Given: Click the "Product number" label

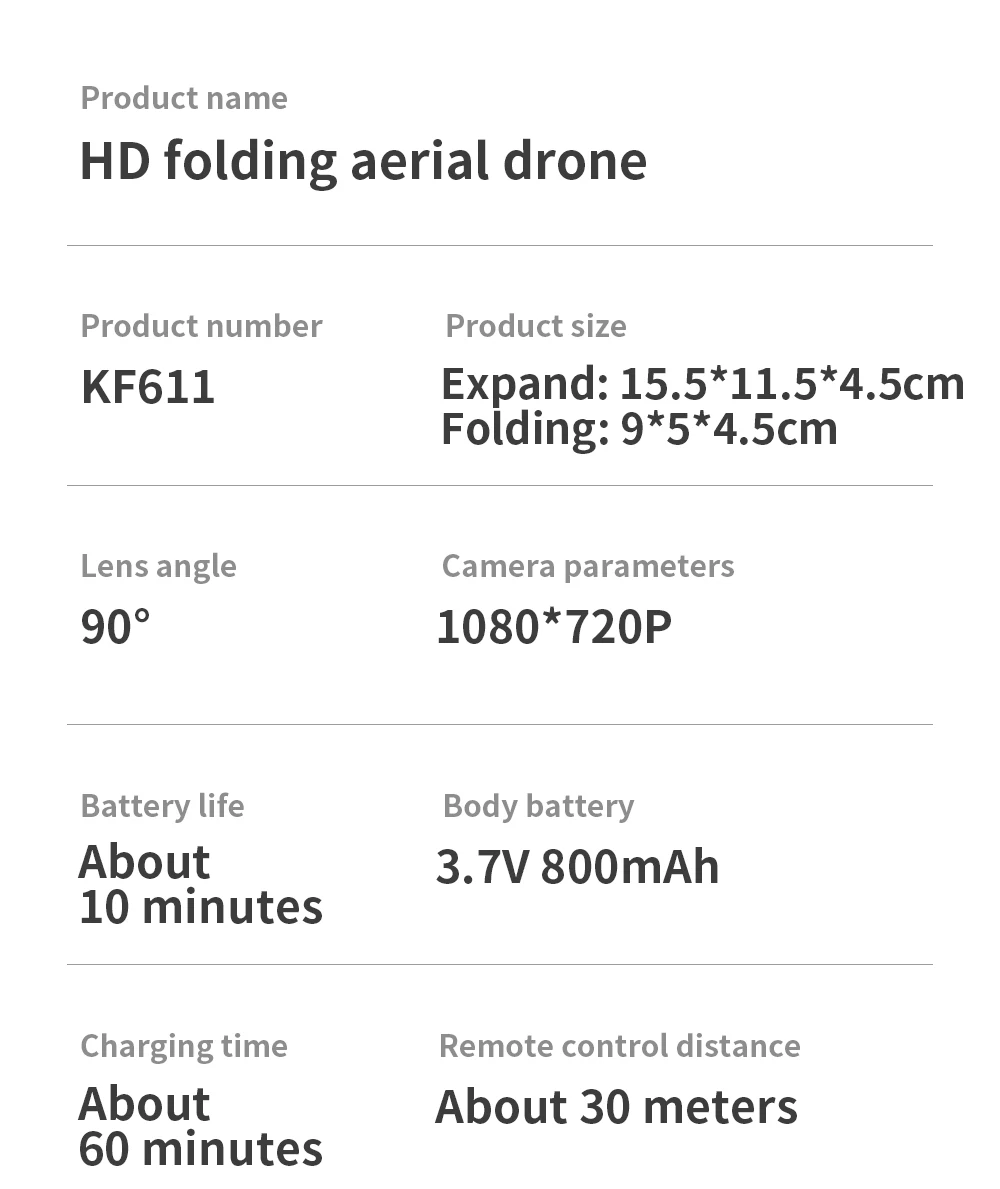Looking at the screenshot, I should [x=201, y=326].
